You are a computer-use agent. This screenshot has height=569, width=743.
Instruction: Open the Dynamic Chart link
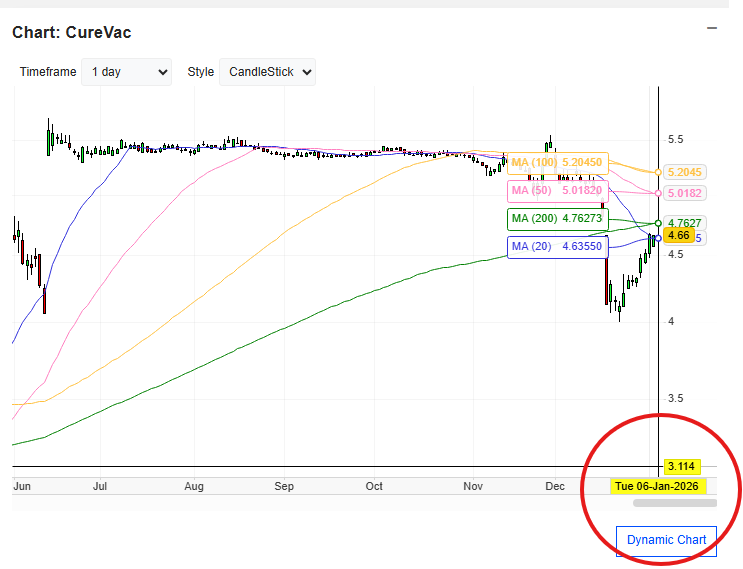[666, 540]
